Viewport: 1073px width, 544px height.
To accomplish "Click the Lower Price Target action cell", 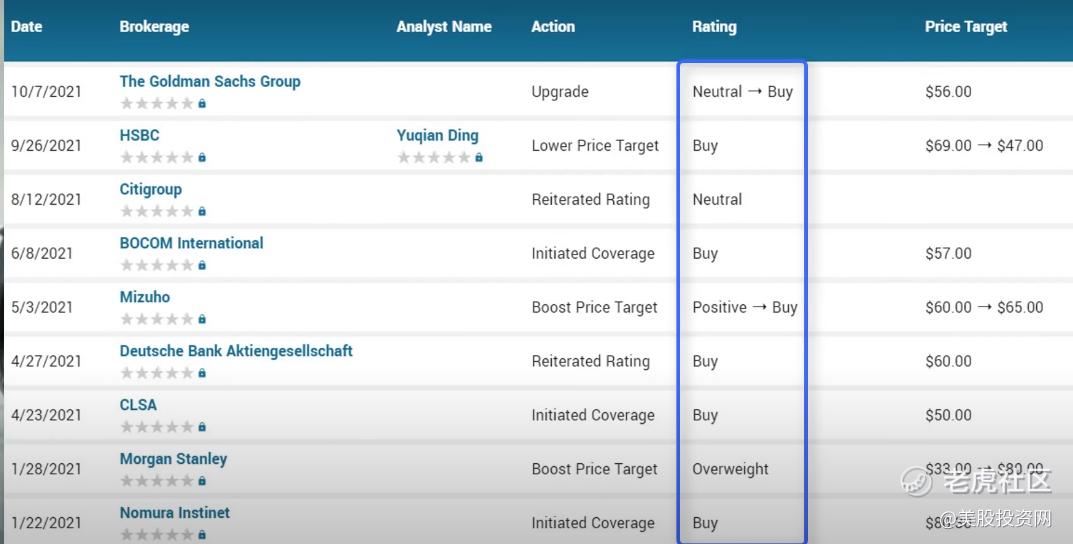I will coord(595,146).
